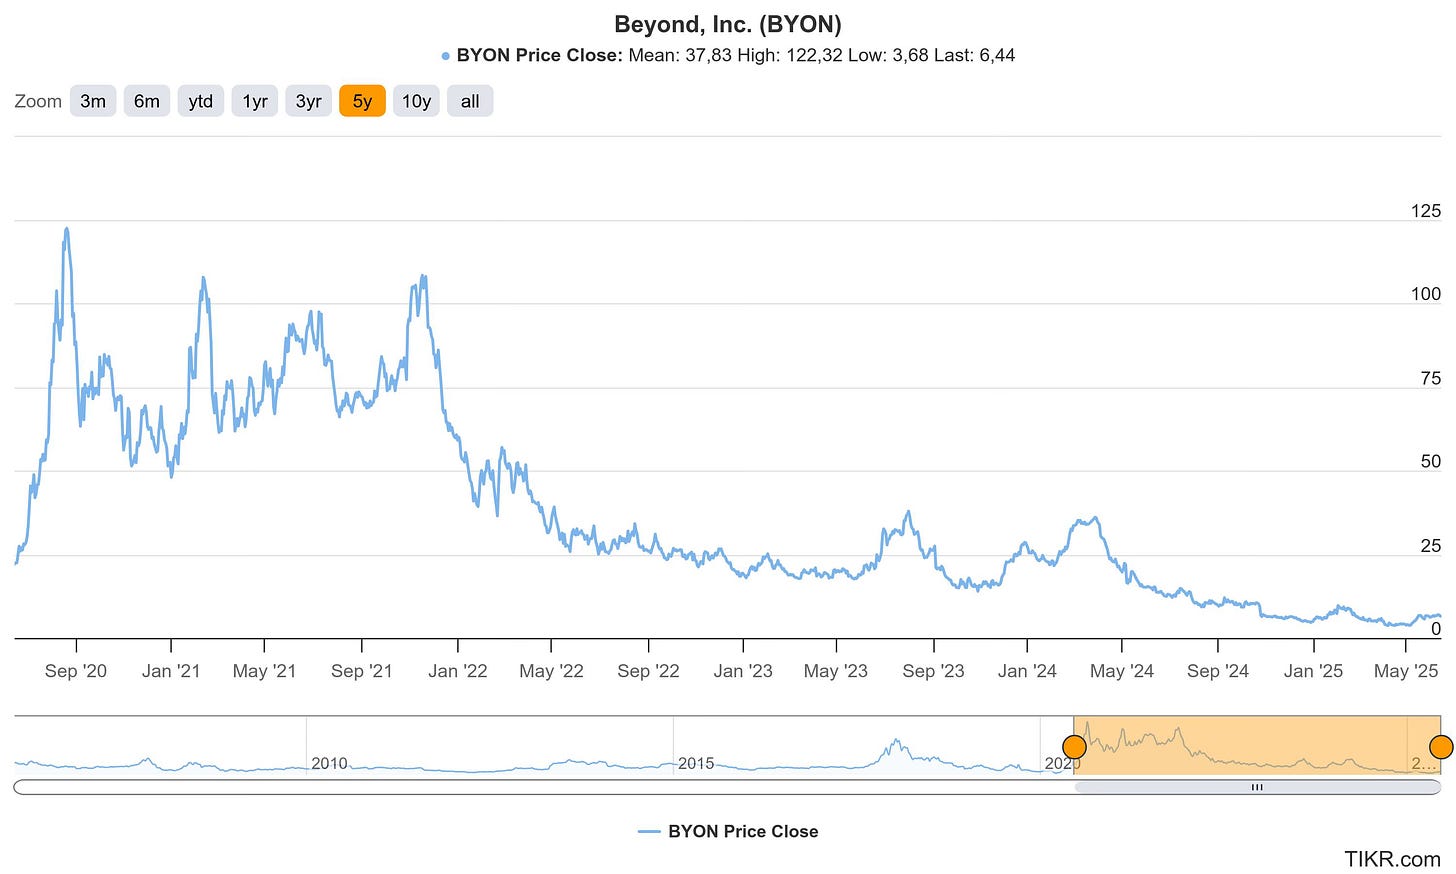This screenshot has height=874, width=1456.
Task: Choose the 3yr zoom button
Action: (x=309, y=101)
